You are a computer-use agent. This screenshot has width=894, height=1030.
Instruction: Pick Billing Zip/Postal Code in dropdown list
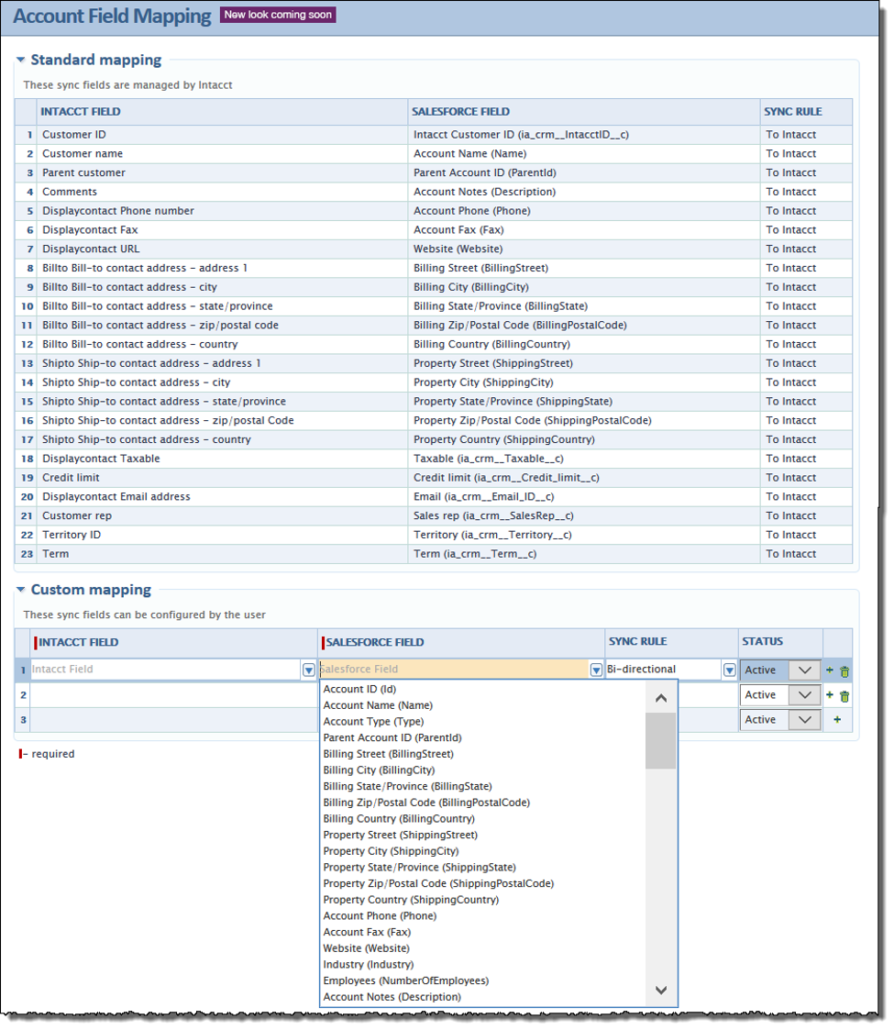[x=426, y=803]
